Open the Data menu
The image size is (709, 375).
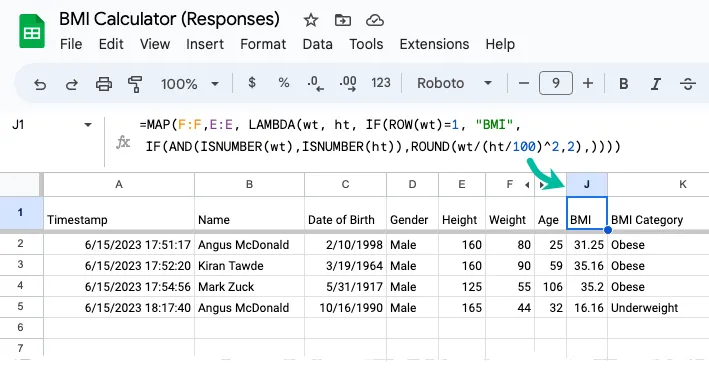pyautogui.click(x=317, y=44)
